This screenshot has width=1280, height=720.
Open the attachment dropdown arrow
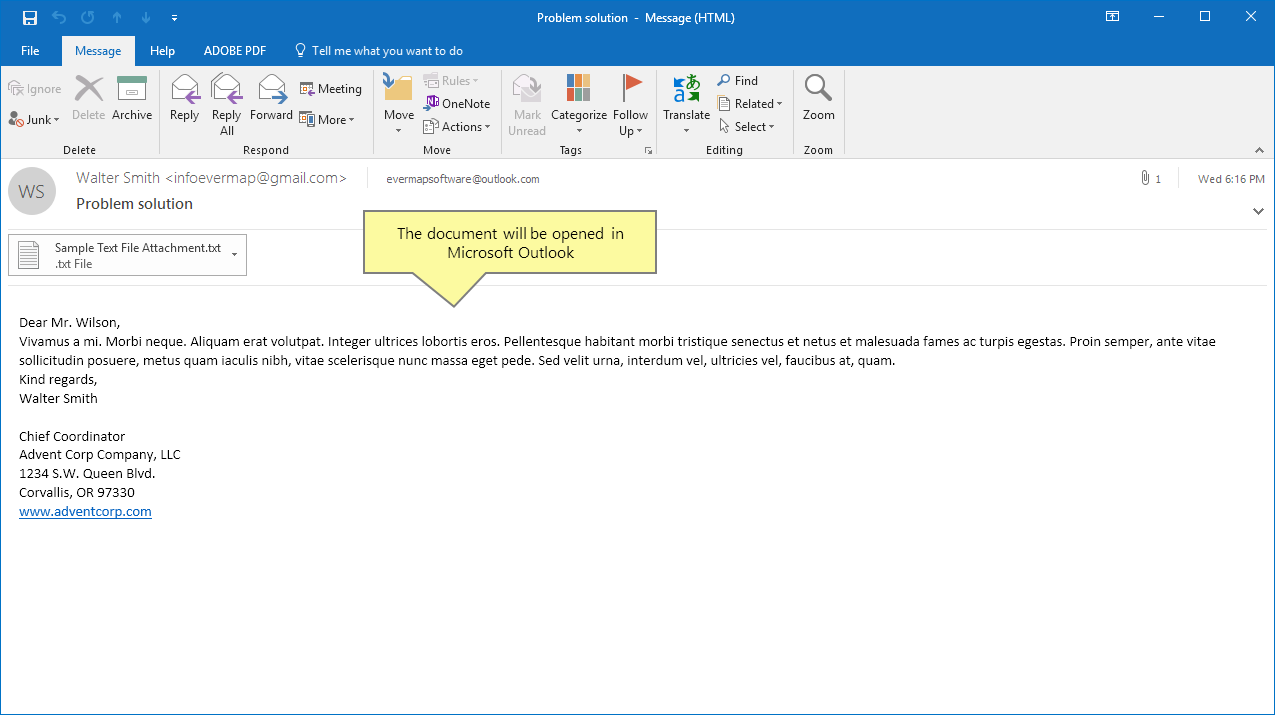[235, 255]
